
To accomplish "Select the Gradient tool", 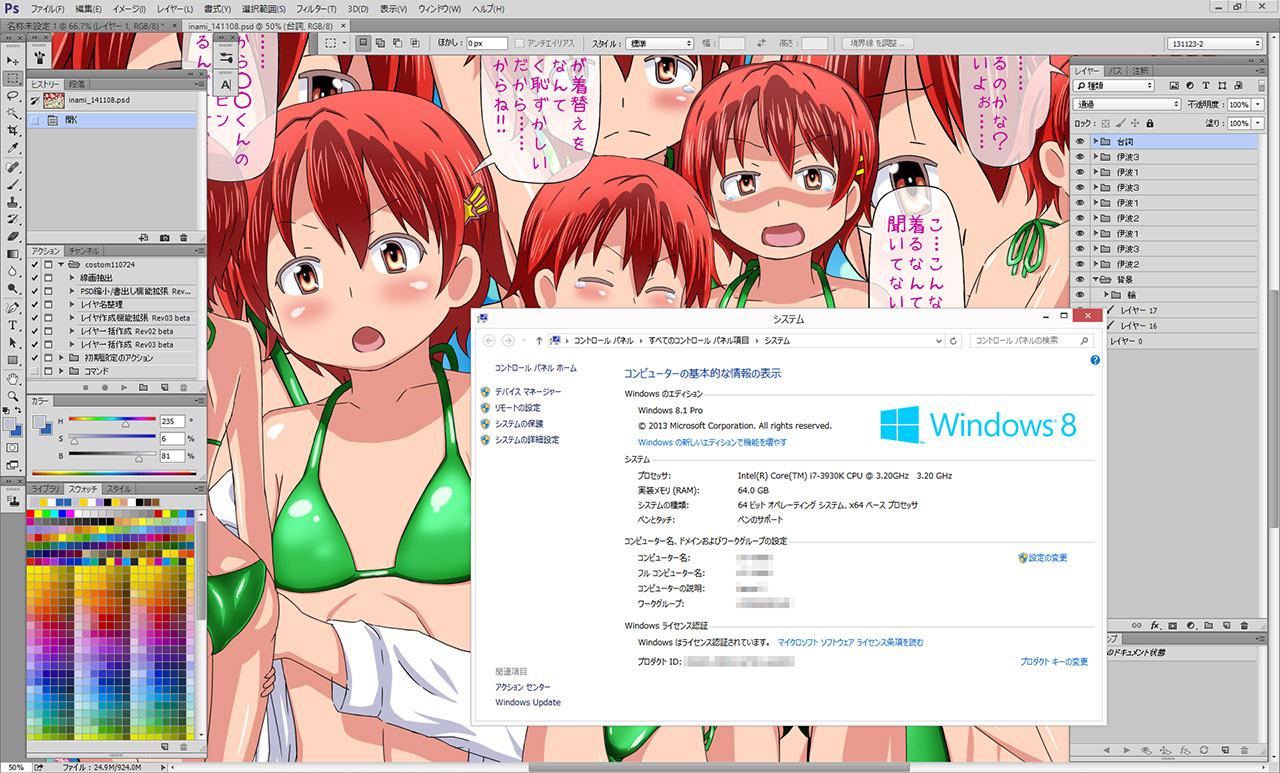I will (x=13, y=254).
